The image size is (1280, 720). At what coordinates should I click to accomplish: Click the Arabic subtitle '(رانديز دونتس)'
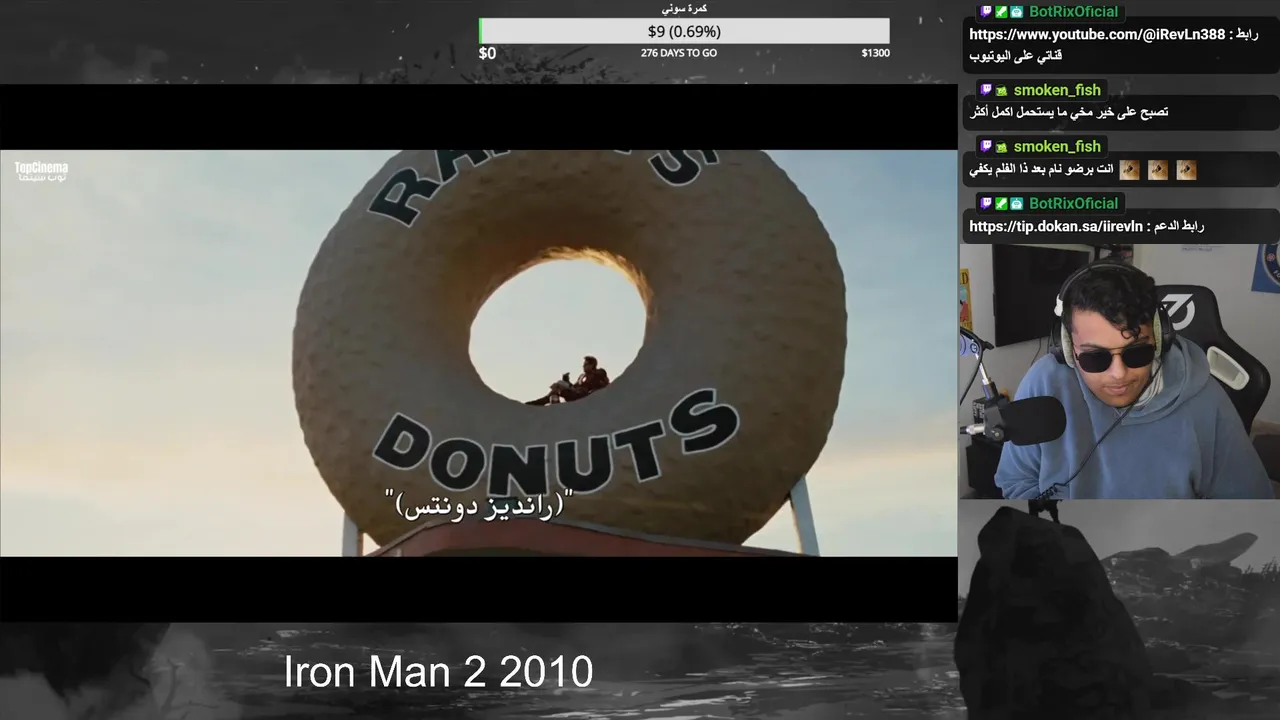tap(480, 504)
